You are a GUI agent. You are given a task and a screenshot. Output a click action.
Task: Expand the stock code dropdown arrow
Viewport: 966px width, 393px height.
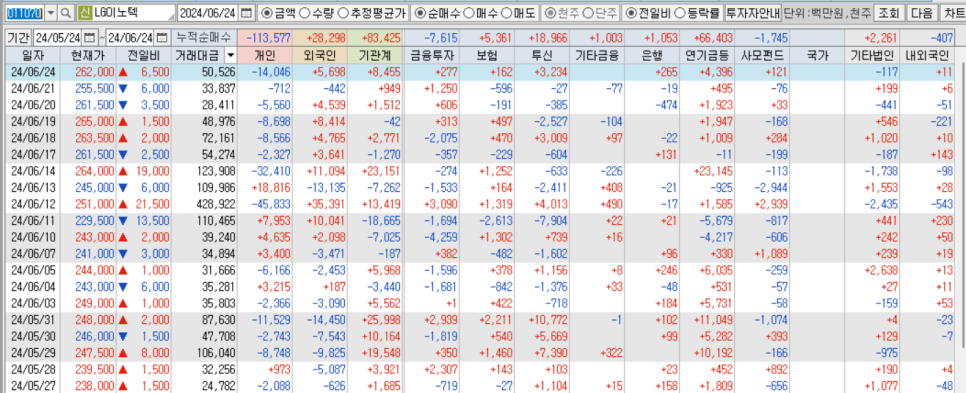point(51,12)
